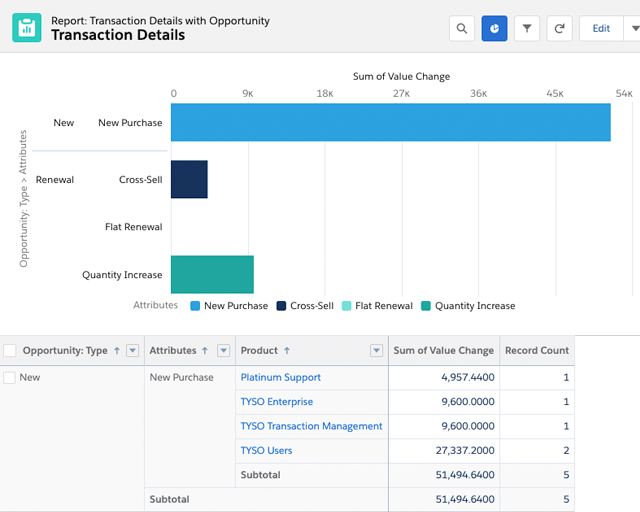Check the box for the New row

point(10,378)
